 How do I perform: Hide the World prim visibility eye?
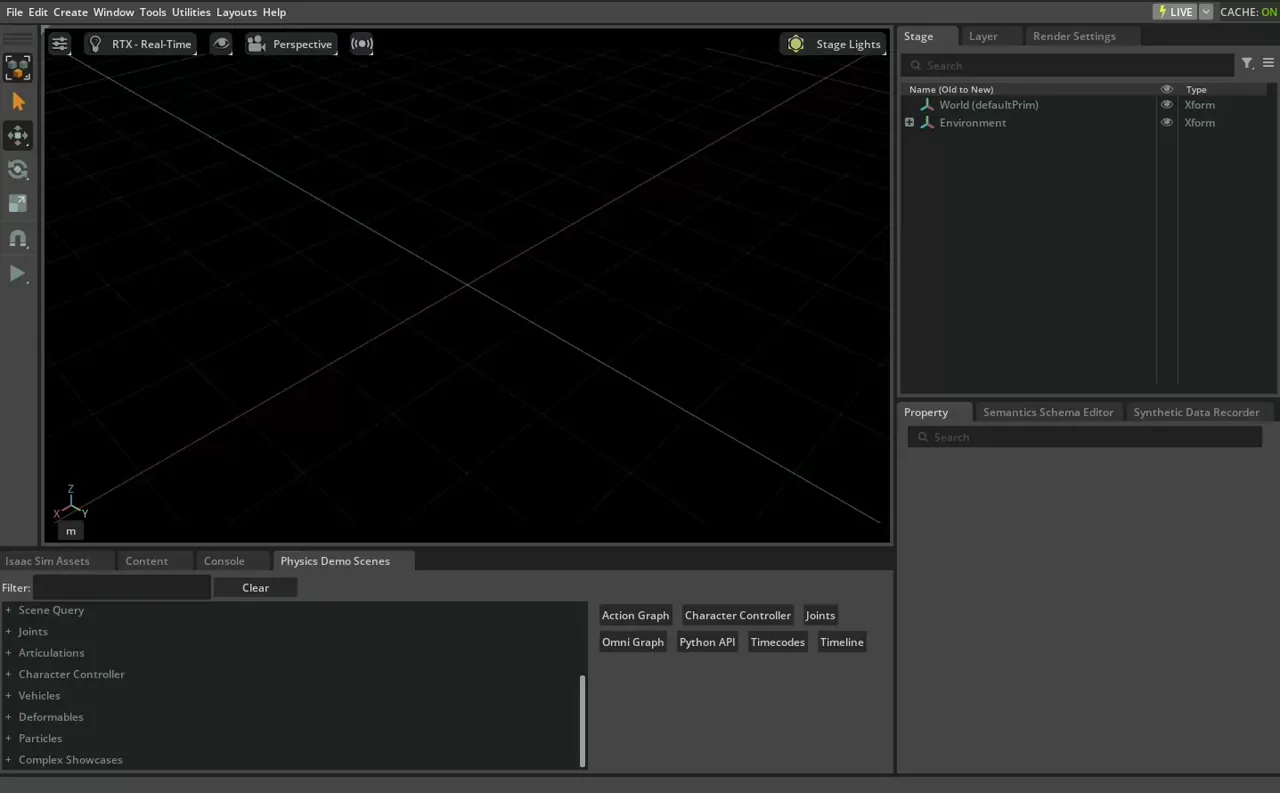click(1166, 105)
